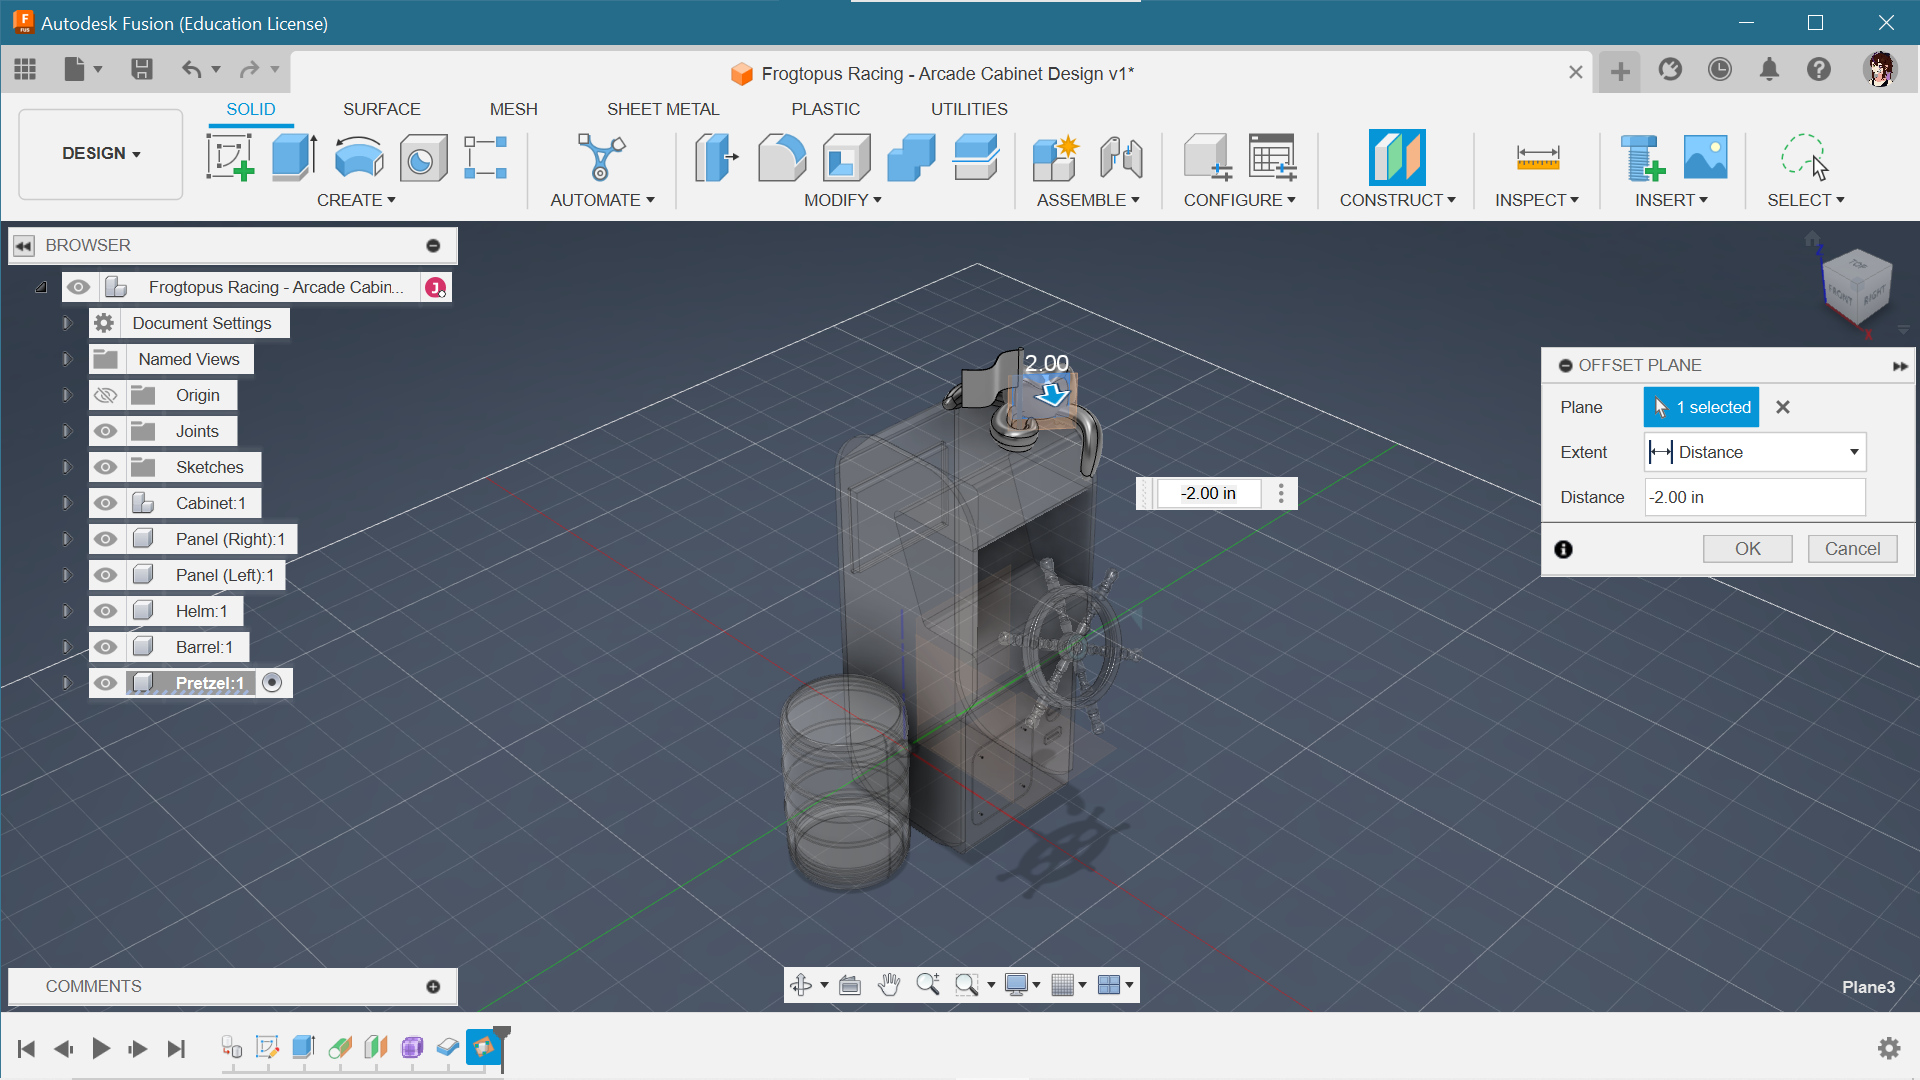Select the Fillet tool icon
Viewport: 1920px width, 1080px height.
[781, 157]
